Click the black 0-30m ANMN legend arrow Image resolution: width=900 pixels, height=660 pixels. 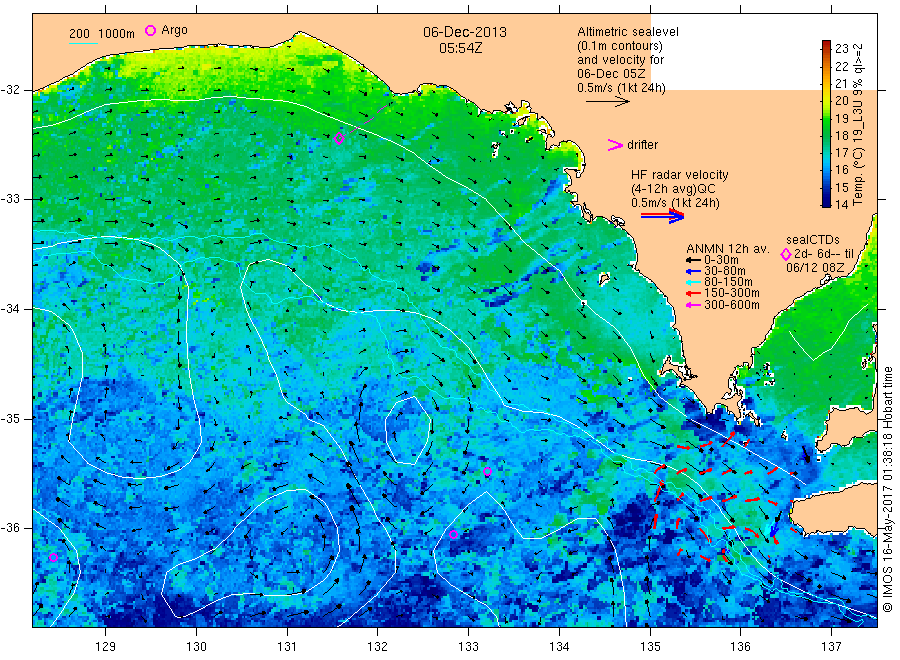click(693, 260)
